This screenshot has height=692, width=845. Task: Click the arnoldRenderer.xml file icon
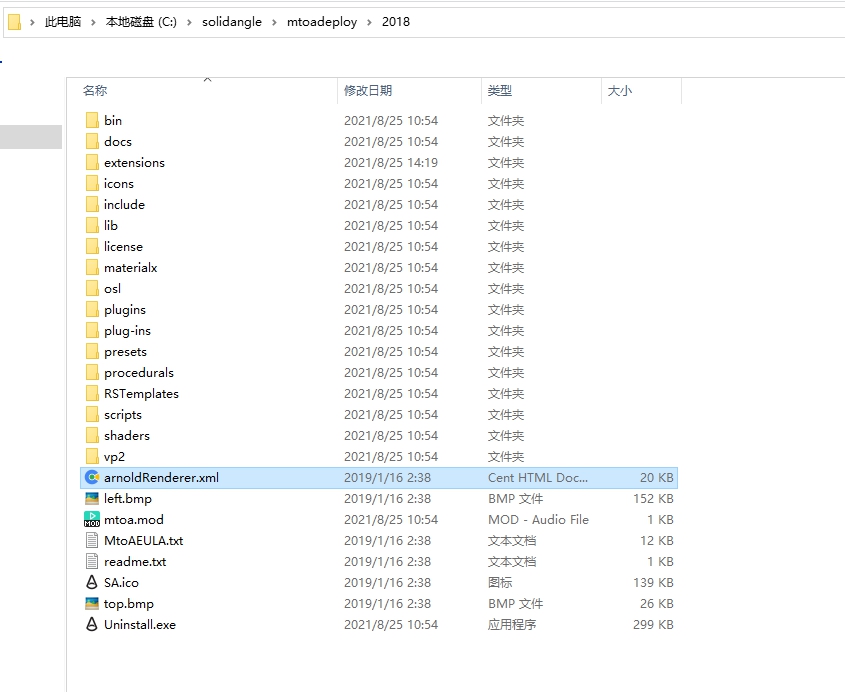coord(92,478)
